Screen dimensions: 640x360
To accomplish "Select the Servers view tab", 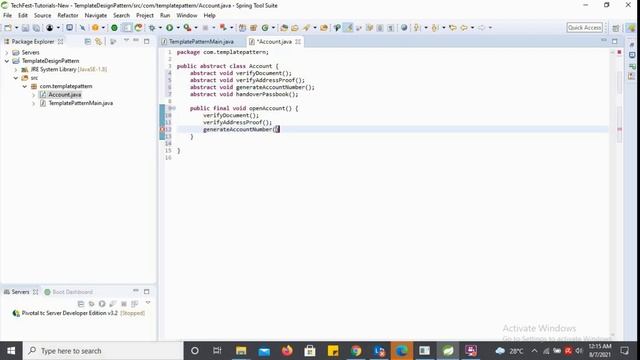I will coord(20,292).
